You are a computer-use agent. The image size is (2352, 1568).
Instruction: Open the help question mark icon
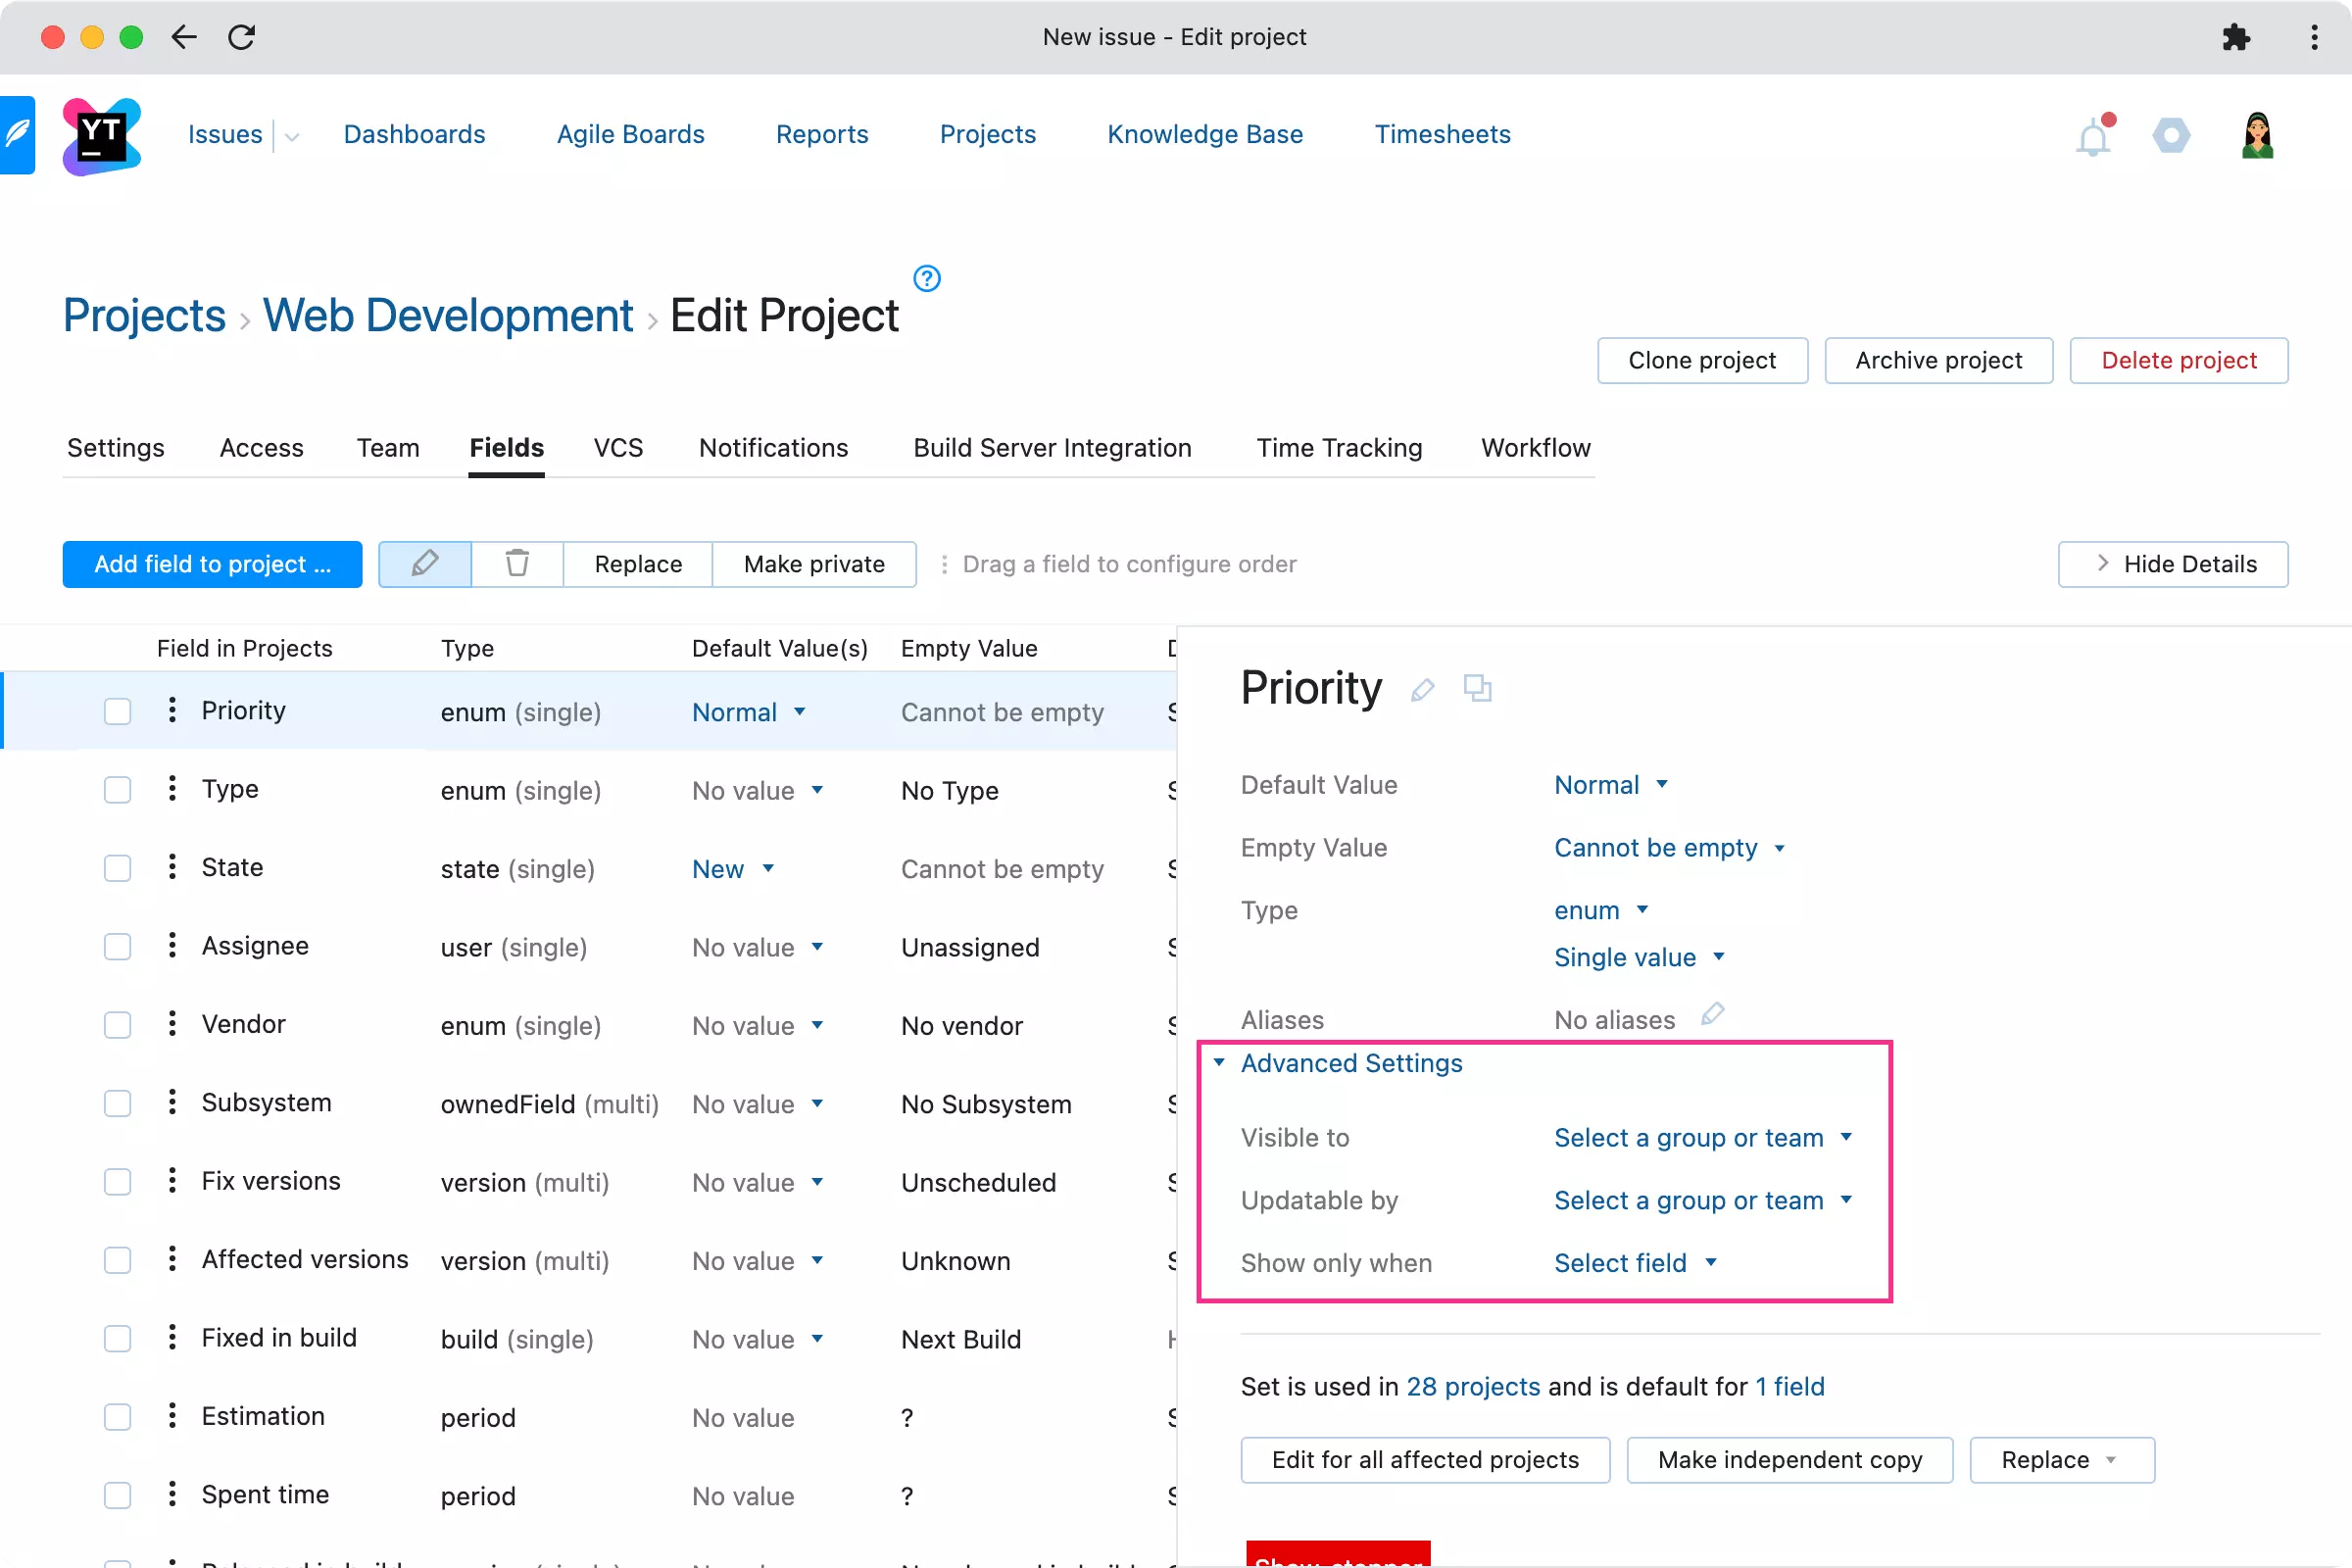tap(927, 278)
